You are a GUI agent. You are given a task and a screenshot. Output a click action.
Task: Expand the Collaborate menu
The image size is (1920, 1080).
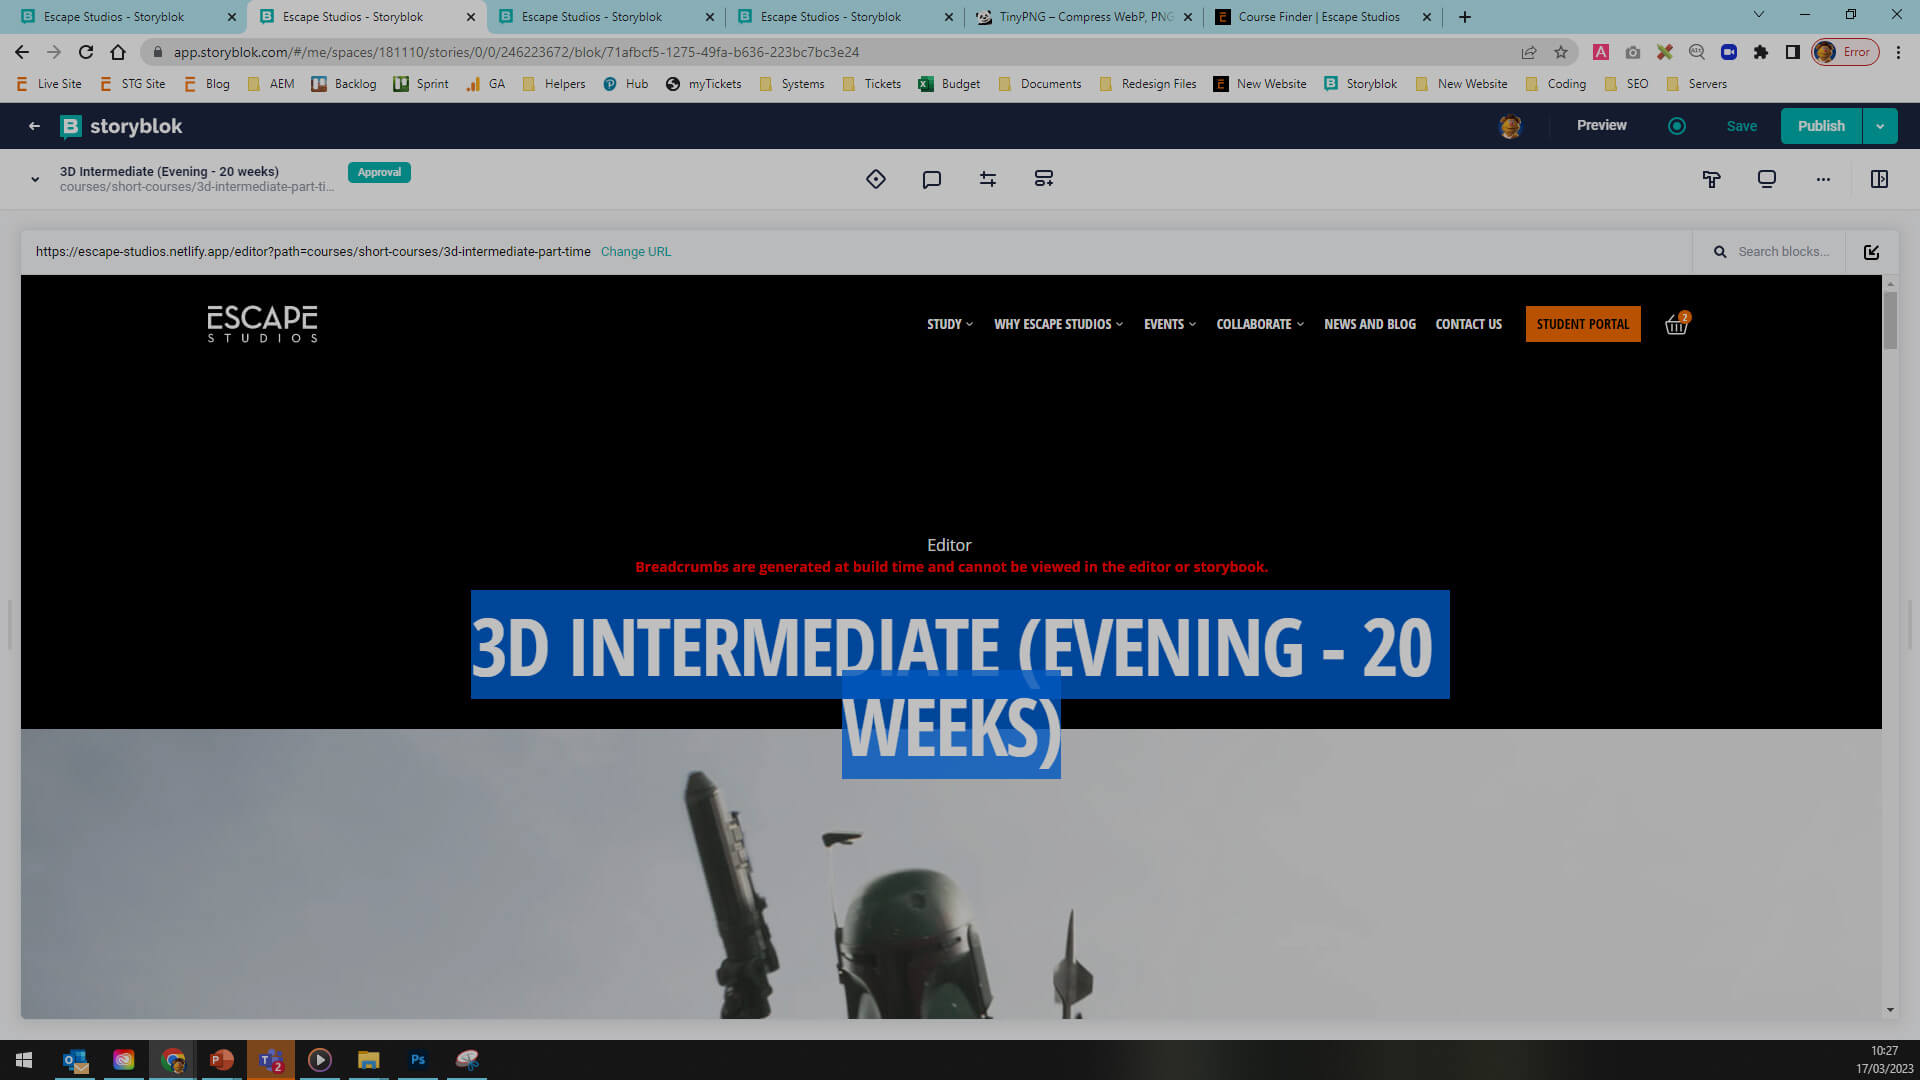pyautogui.click(x=1260, y=324)
